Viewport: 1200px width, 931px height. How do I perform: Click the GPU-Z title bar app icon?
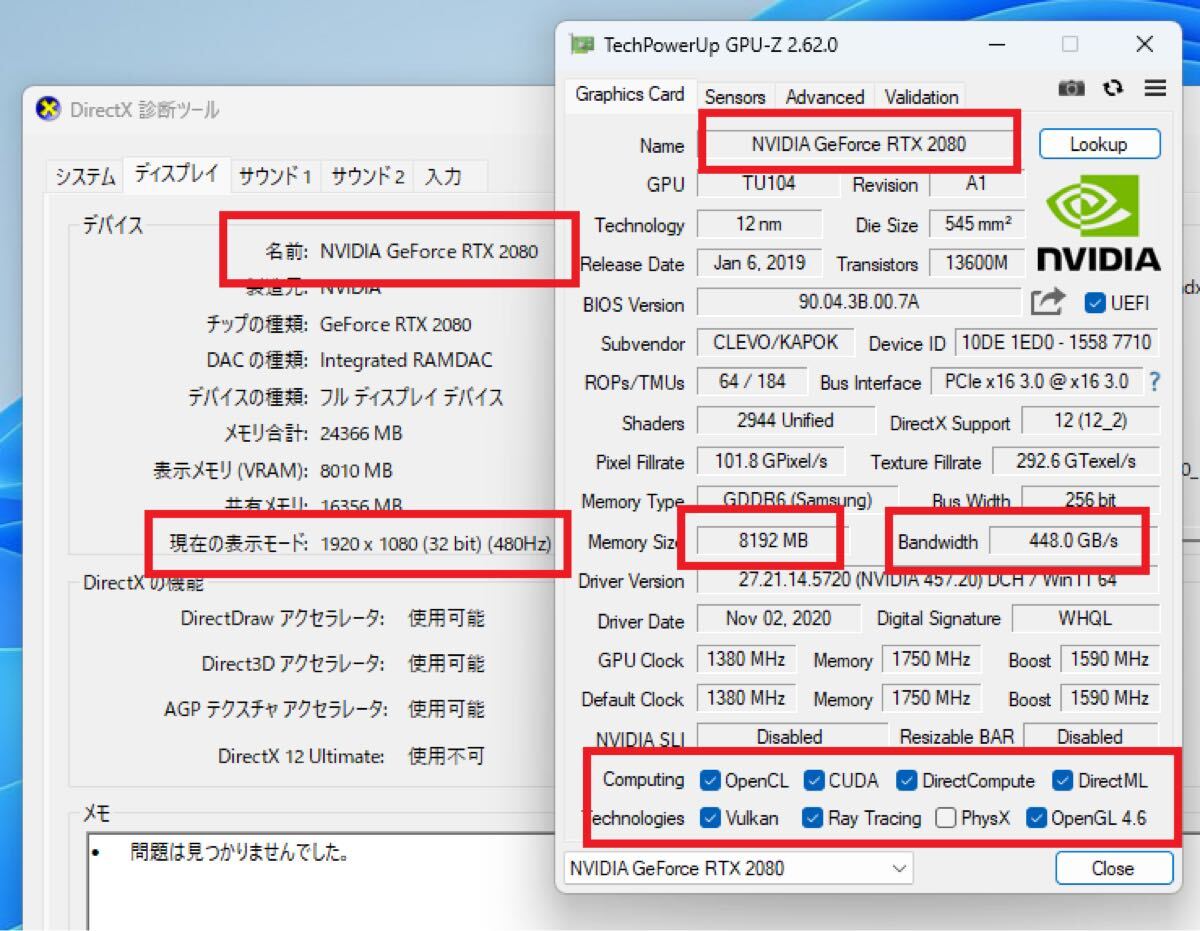coord(581,45)
